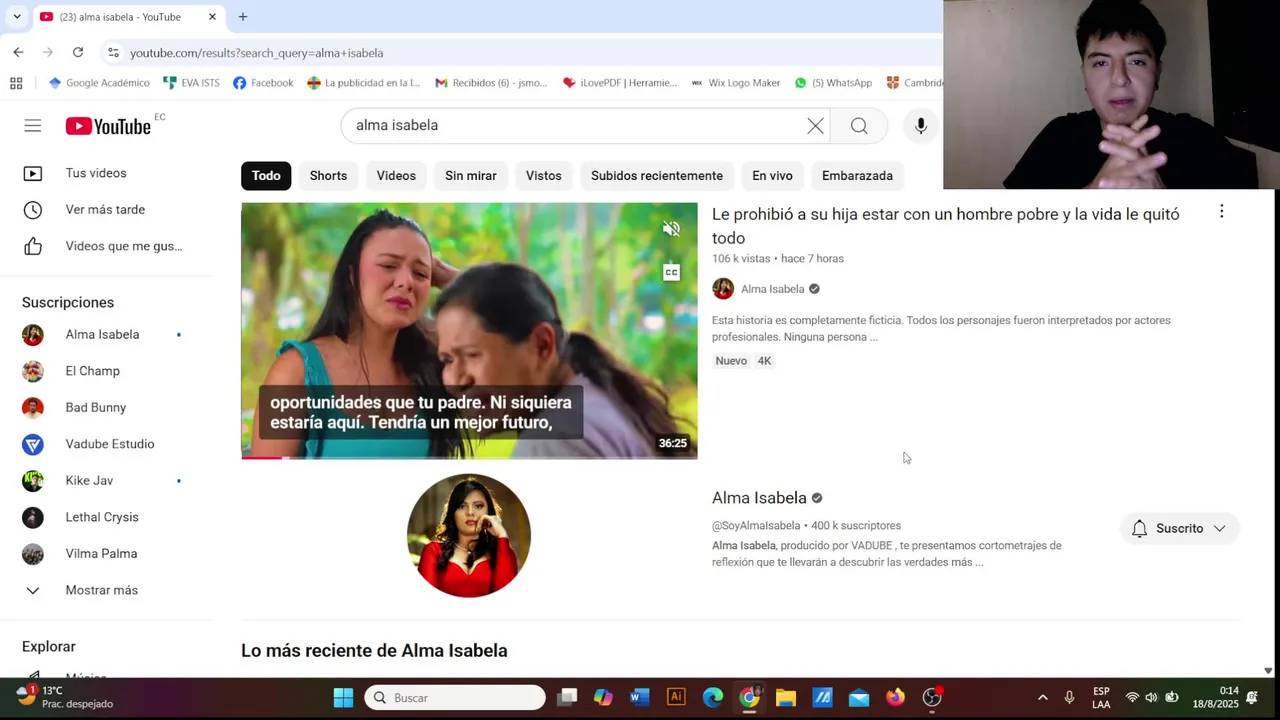Image resolution: width=1280 pixels, height=720 pixels.
Task: Open site information icon in address bar
Action: 113,53
